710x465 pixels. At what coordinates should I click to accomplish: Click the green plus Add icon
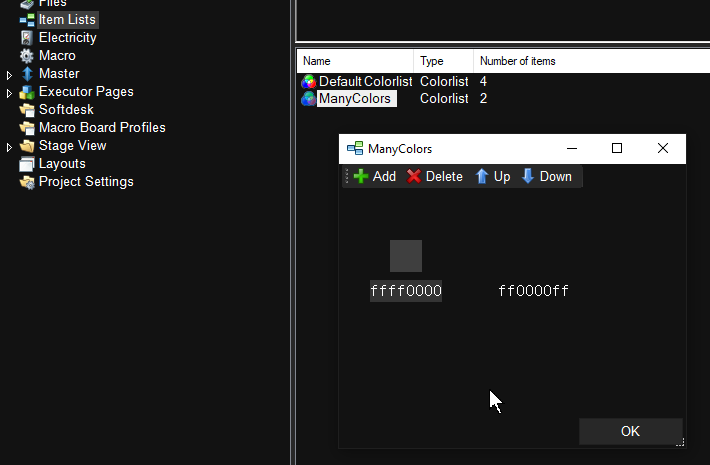(361, 176)
